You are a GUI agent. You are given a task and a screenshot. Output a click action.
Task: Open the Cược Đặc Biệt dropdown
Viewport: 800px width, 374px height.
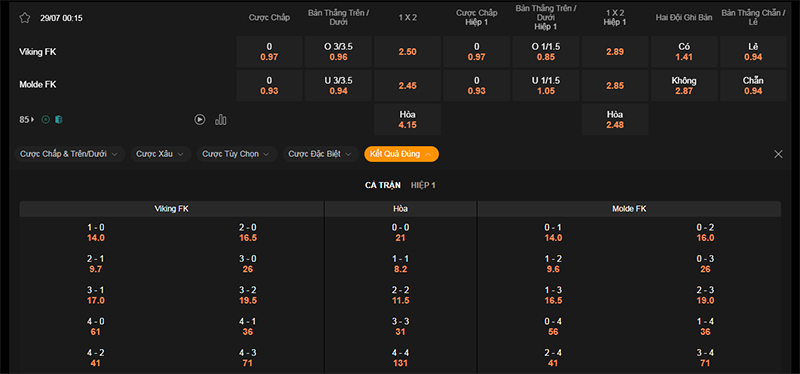pyautogui.click(x=320, y=154)
